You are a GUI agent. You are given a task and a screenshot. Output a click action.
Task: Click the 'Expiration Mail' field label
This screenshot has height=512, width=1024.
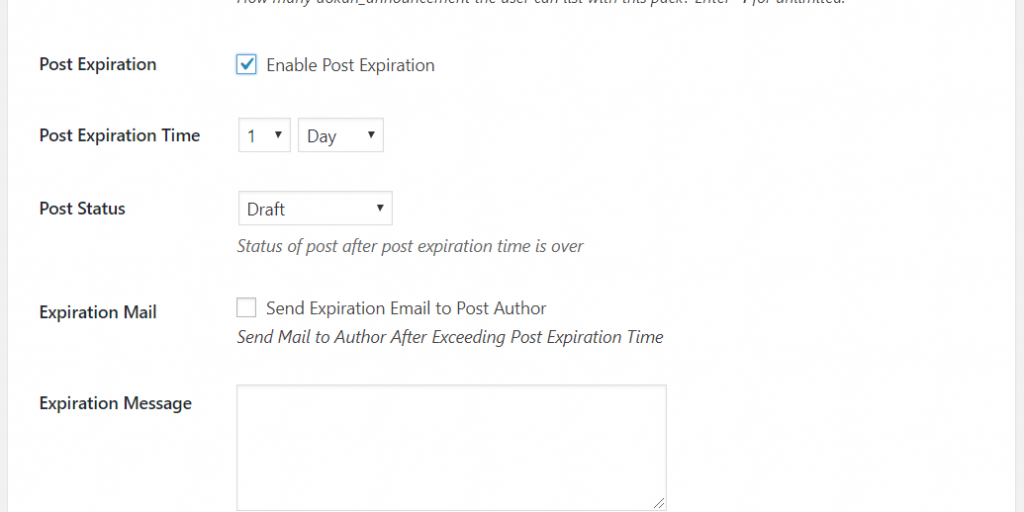tap(98, 312)
